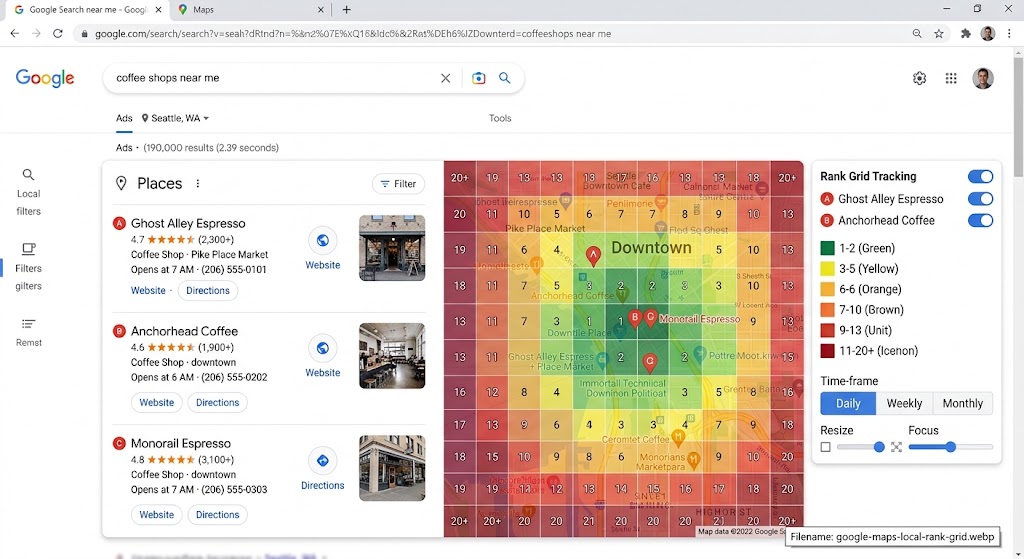1024x559 pixels.
Task: Click Ghost Alley Espresso Directions button
Action: 208,291
